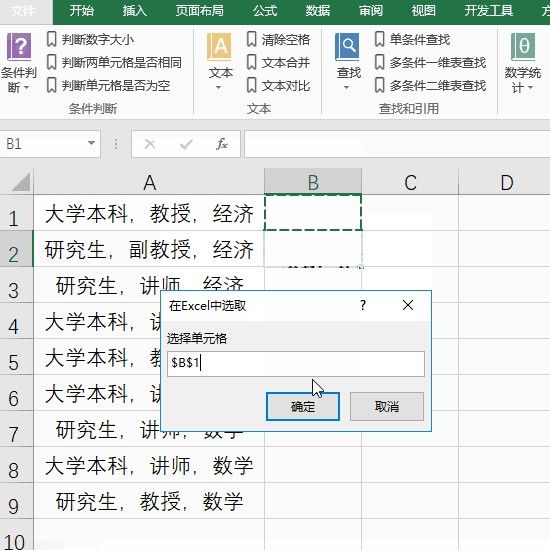Screen dimensions: 550x550
Task: Click the 文本对比 bookmark item
Action: [278, 86]
